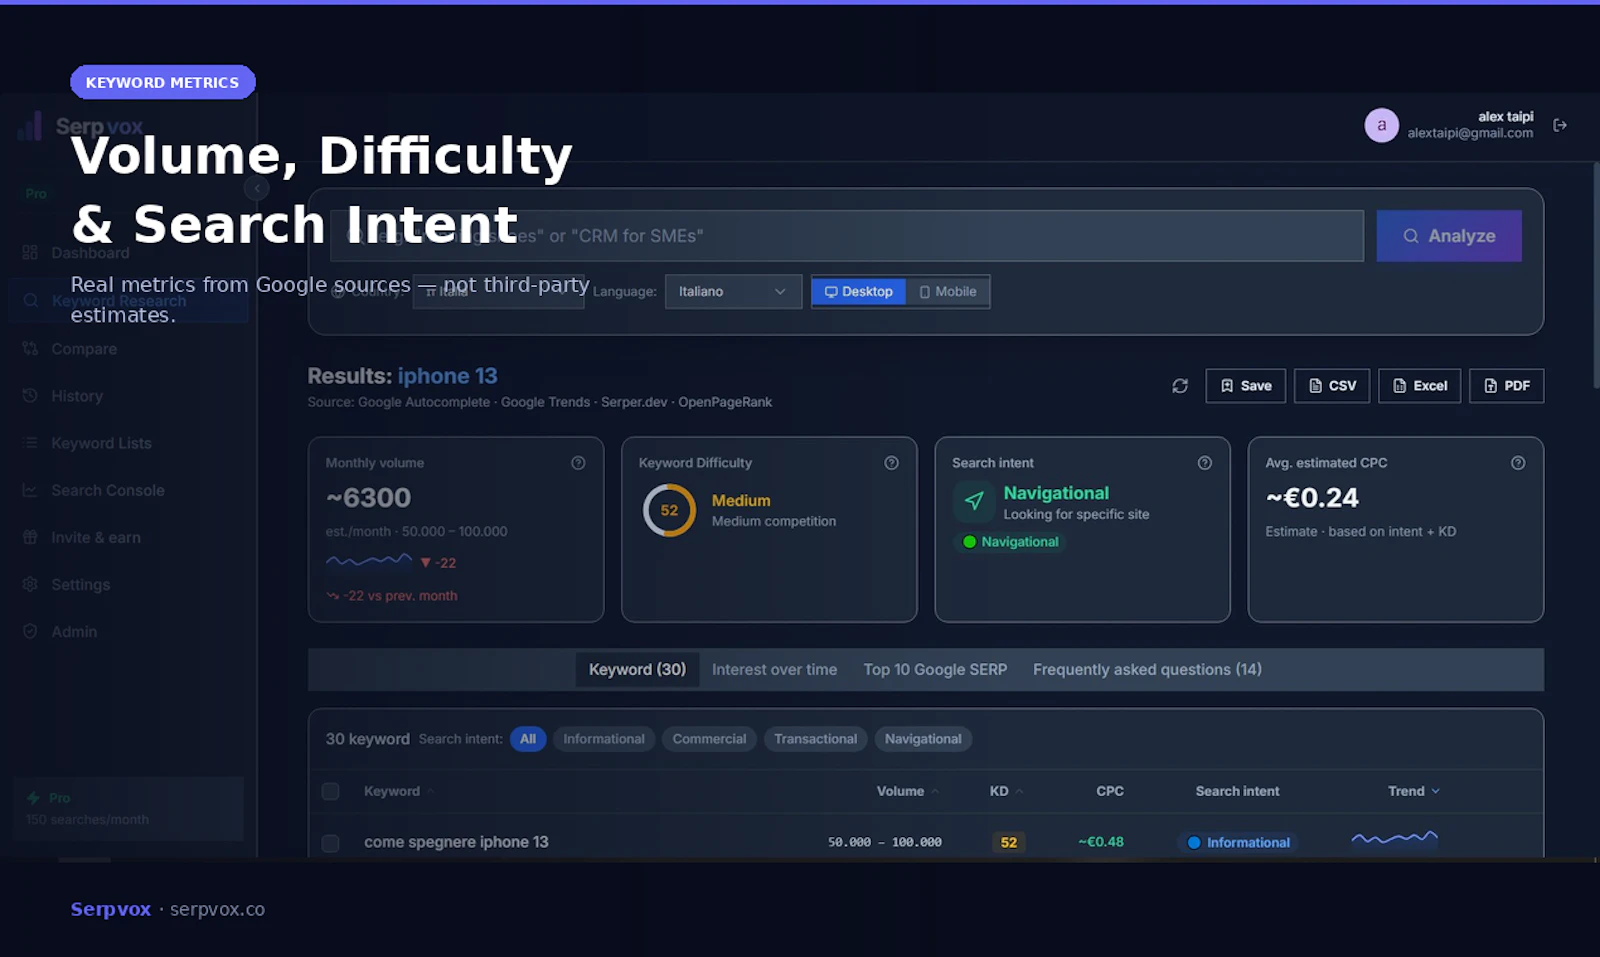Screen dimensions: 1600x957
Task: Filter keywords by Commercial intent
Action: coord(709,739)
